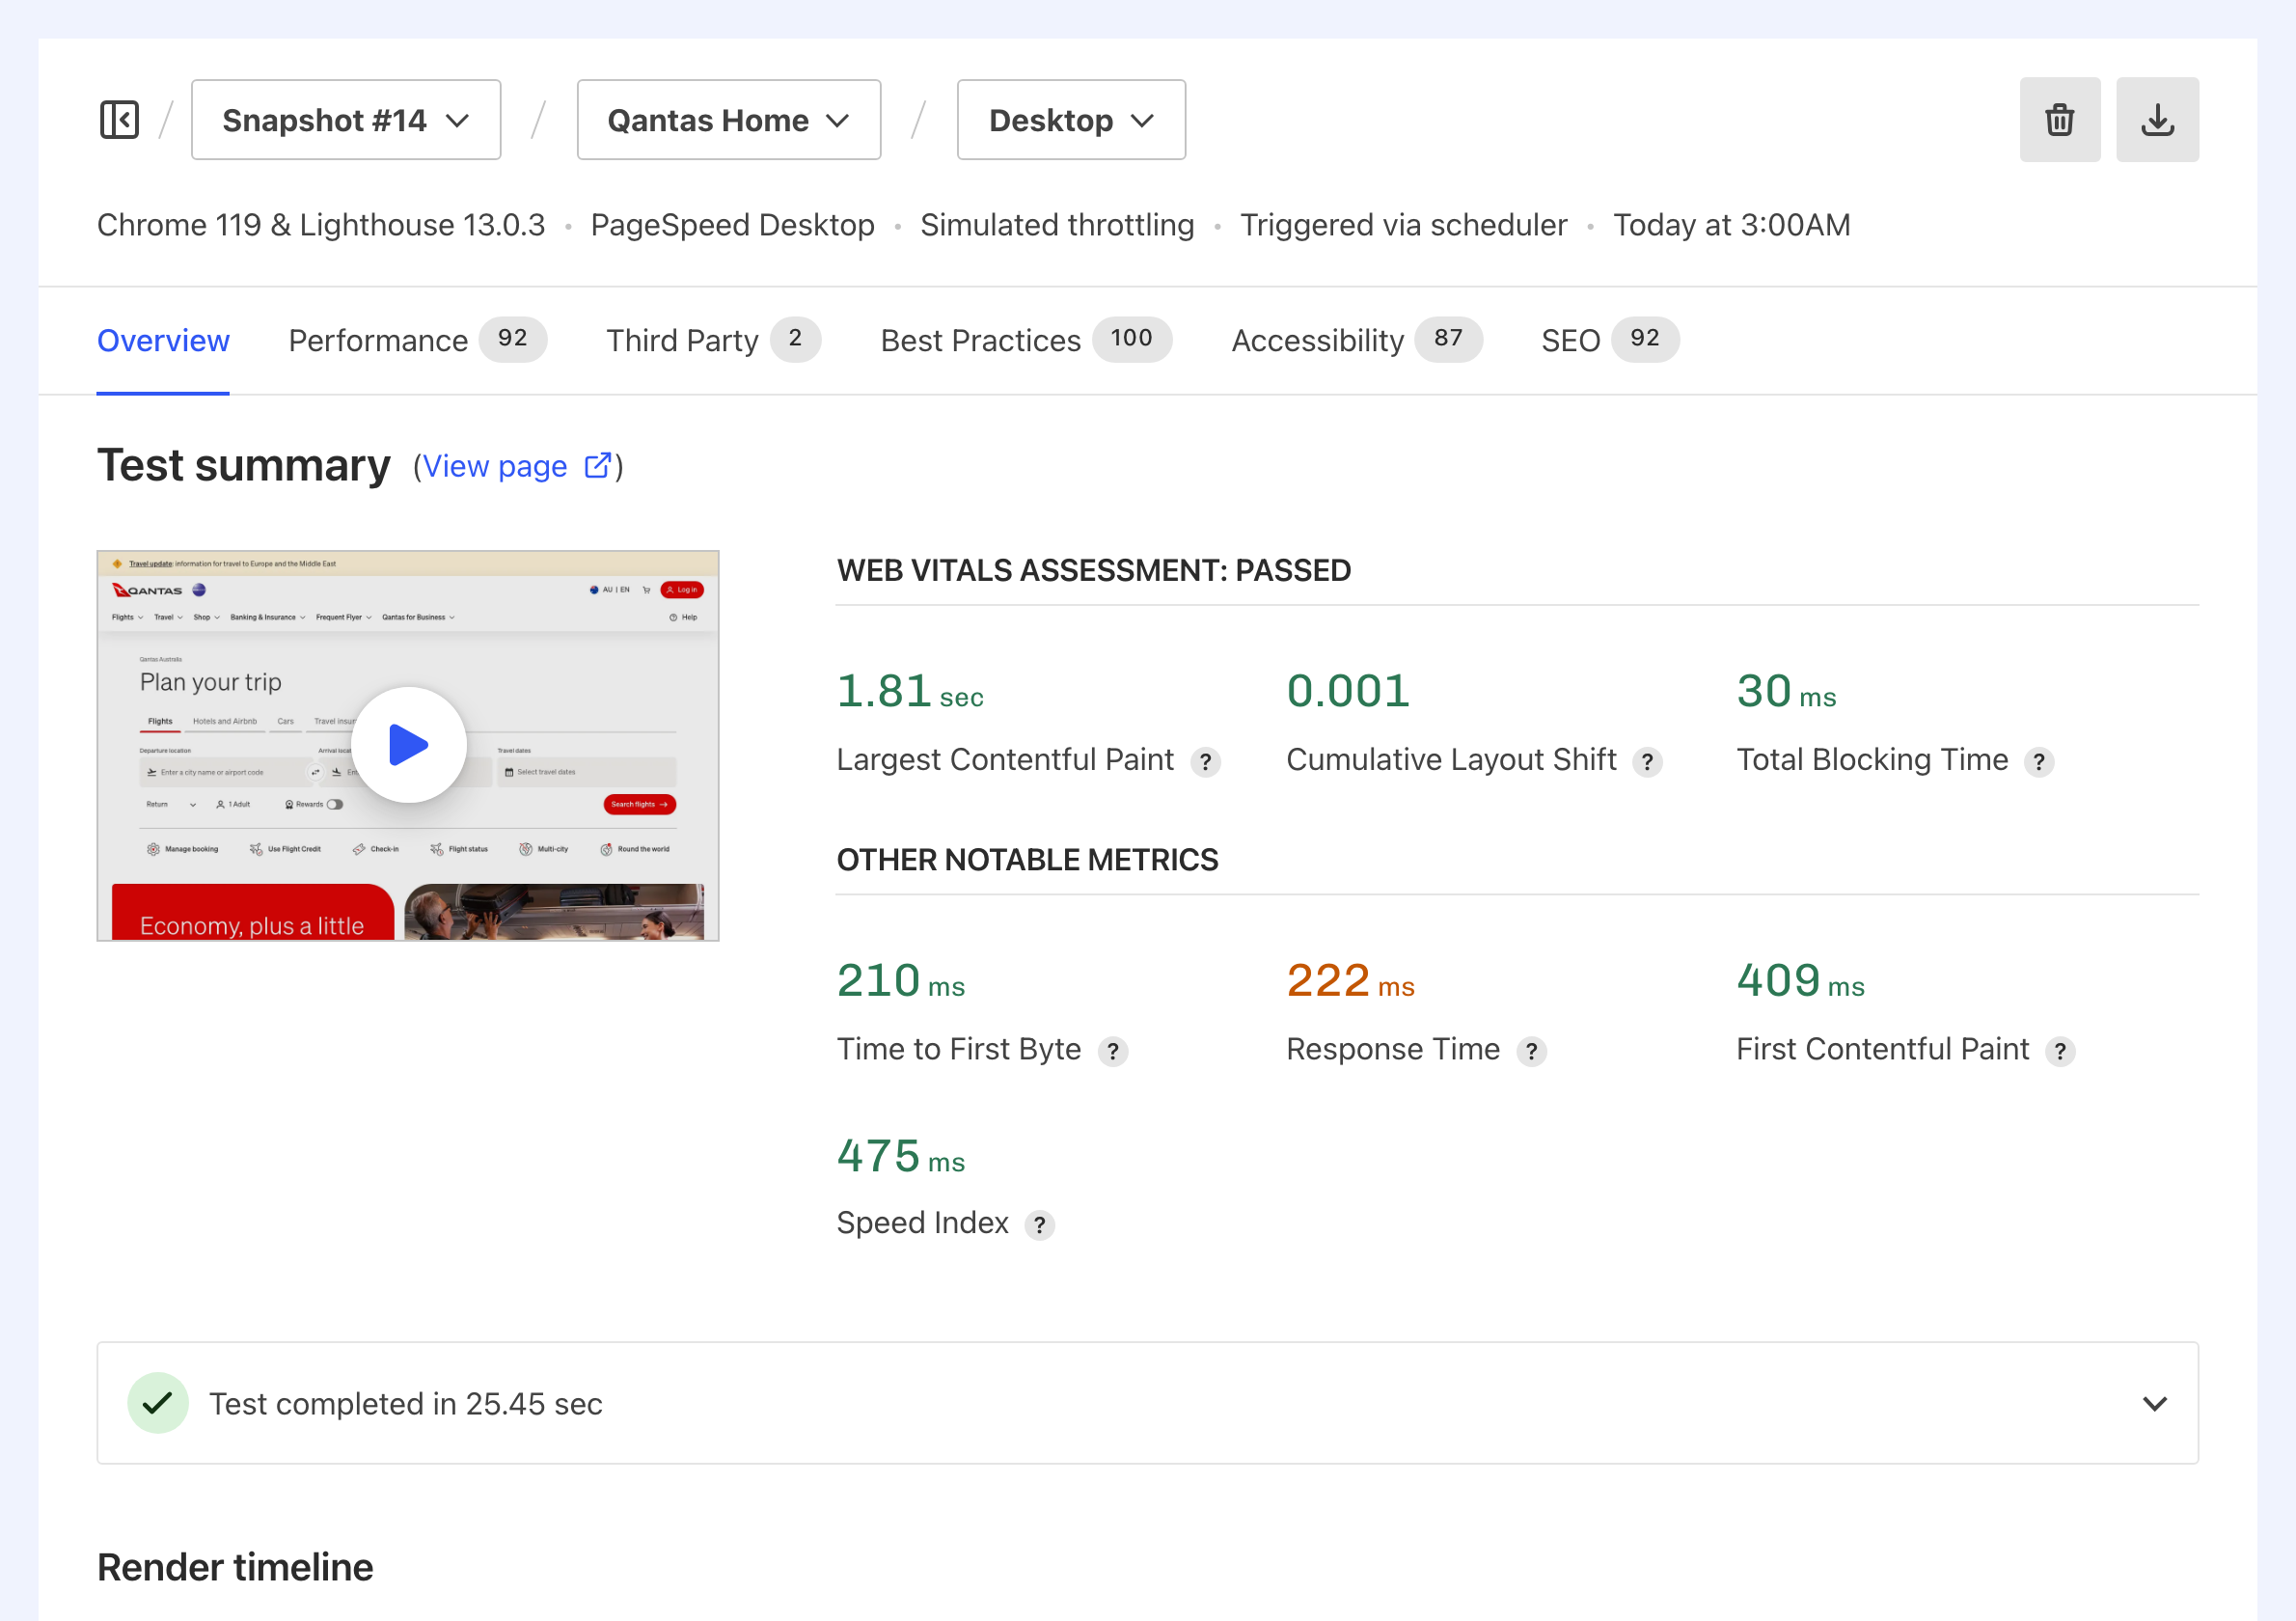Viewport: 2296px width, 1621px height.
Task: Click the download icon to export the report
Action: tap(2157, 119)
